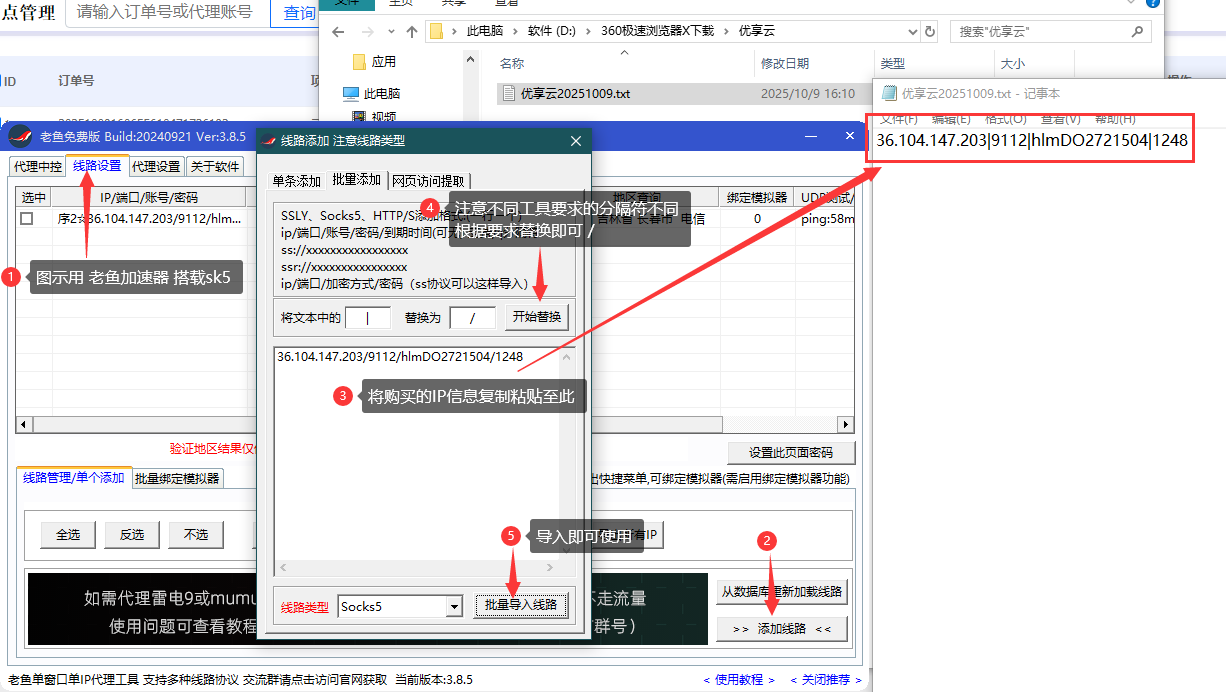
Task: Open the 线路类型 Socks5 dropdown
Action: coord(453,605)
